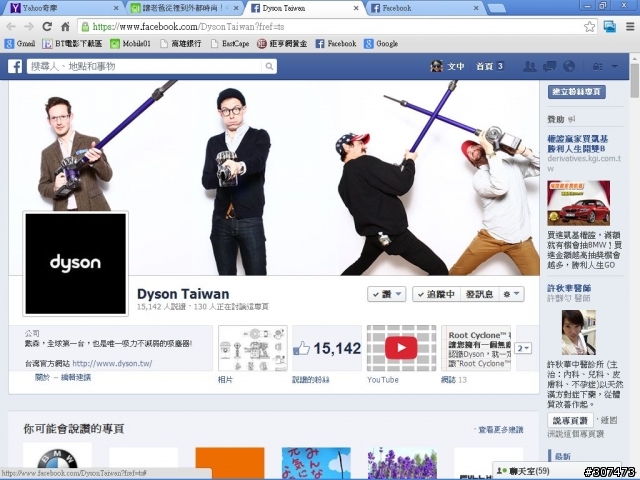Click the Facebook logo in the blue bar
640x480 pixels.
(x=15, y=66)
